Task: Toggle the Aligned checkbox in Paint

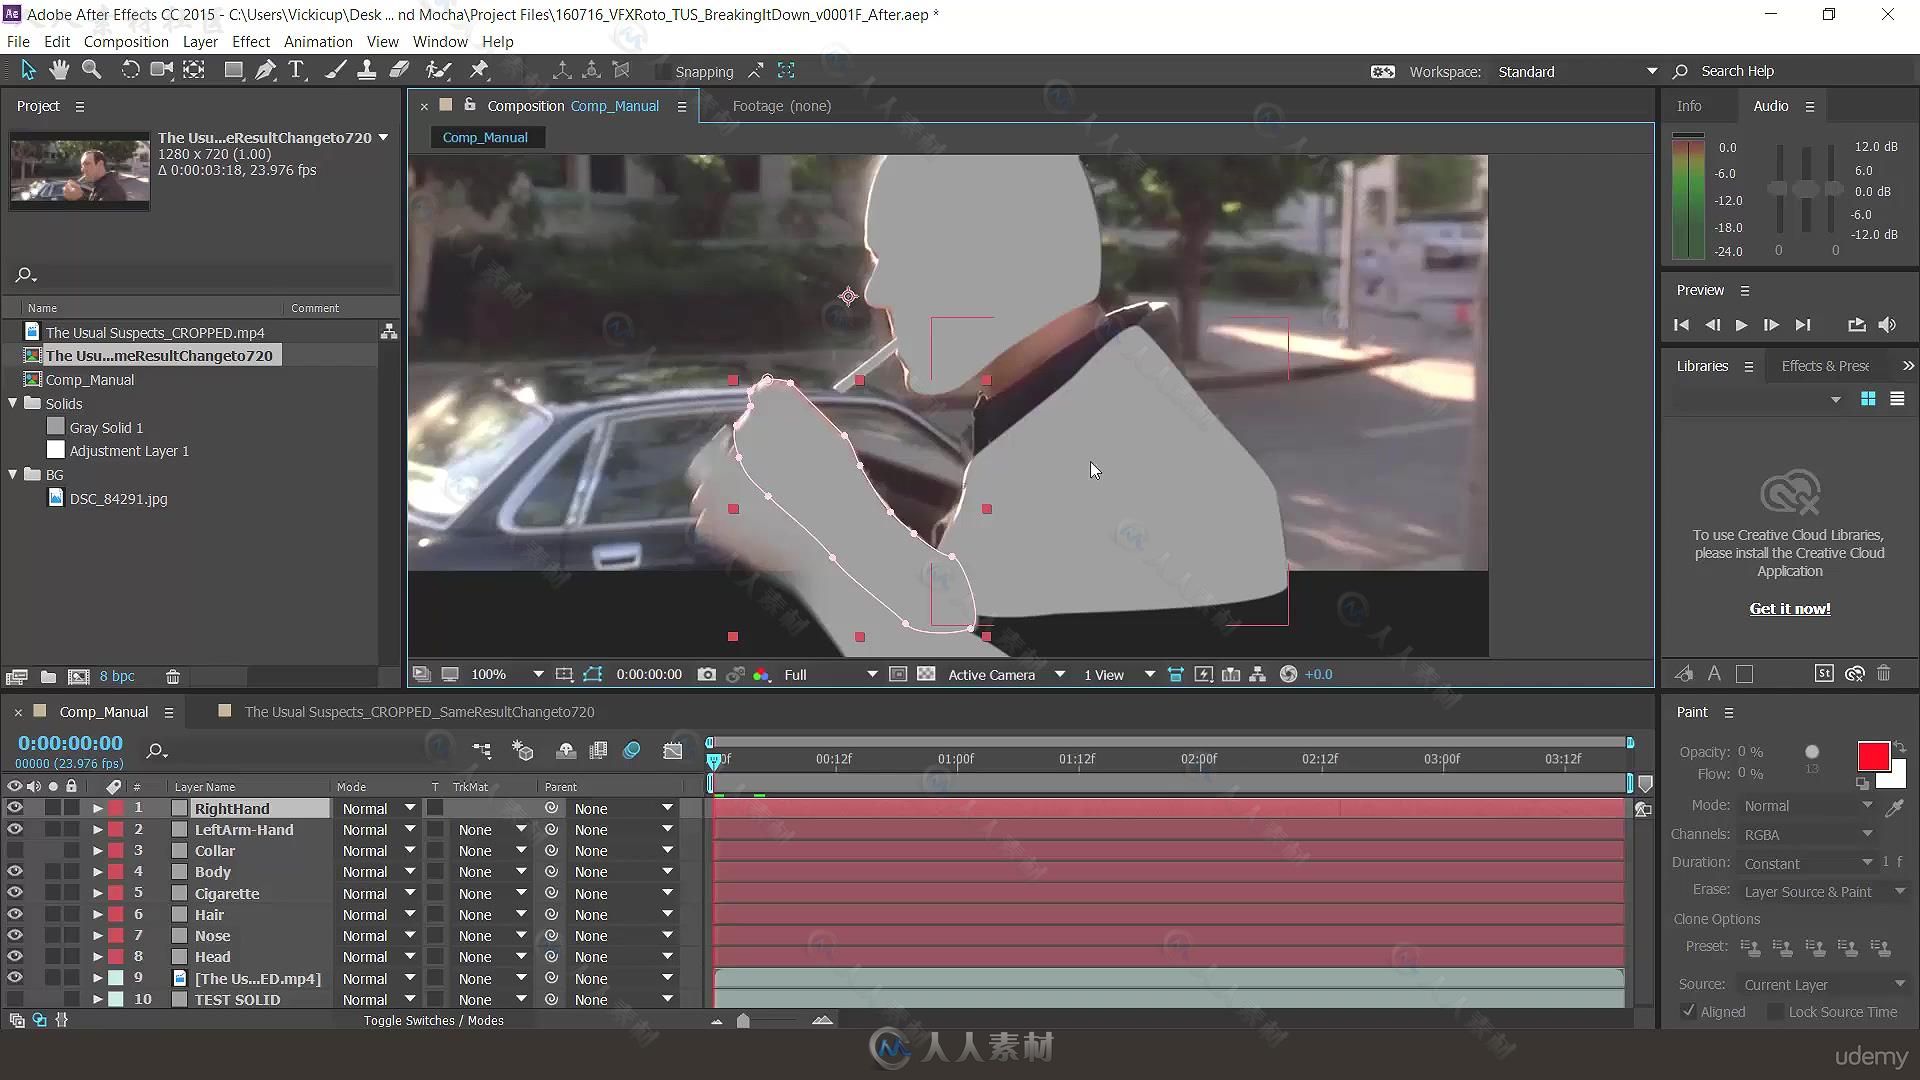Action: pos(1688,1012)
